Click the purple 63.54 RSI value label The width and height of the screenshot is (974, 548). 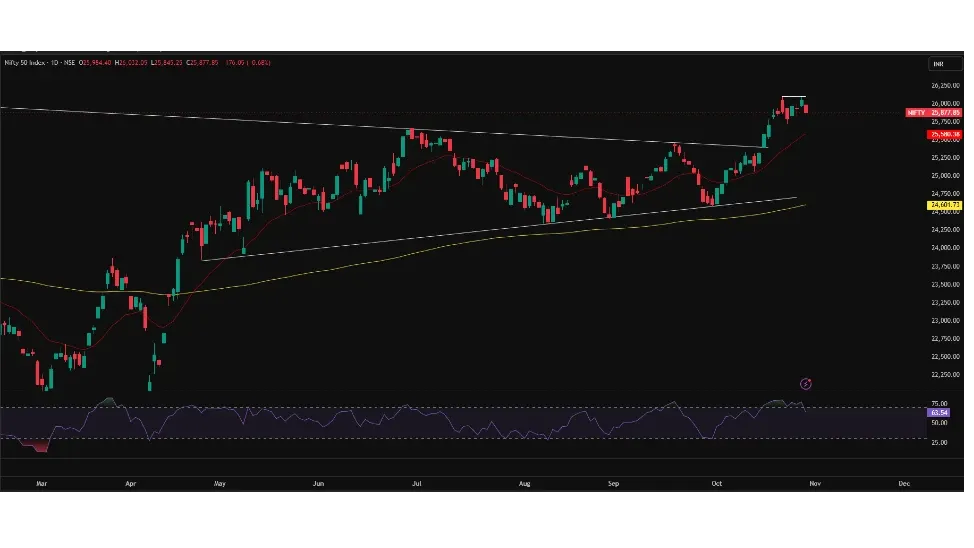click(x=939, y=413)
